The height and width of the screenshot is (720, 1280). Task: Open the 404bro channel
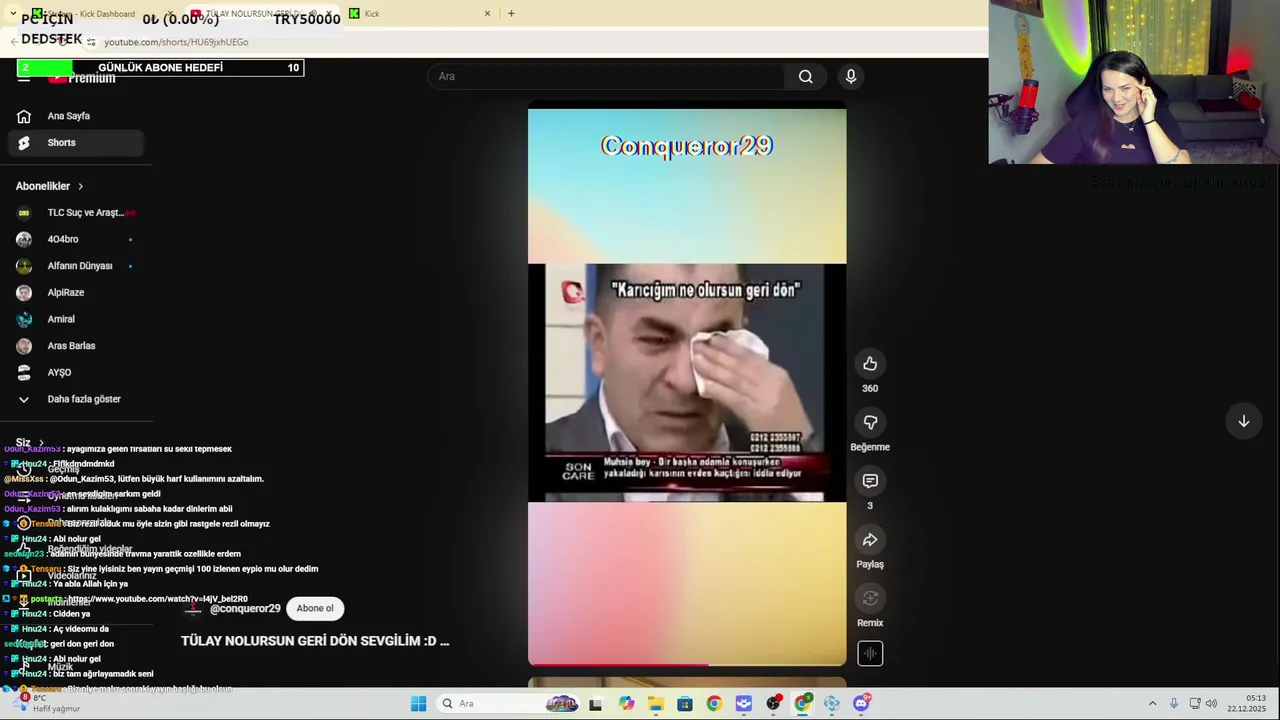tap(75, 239)
